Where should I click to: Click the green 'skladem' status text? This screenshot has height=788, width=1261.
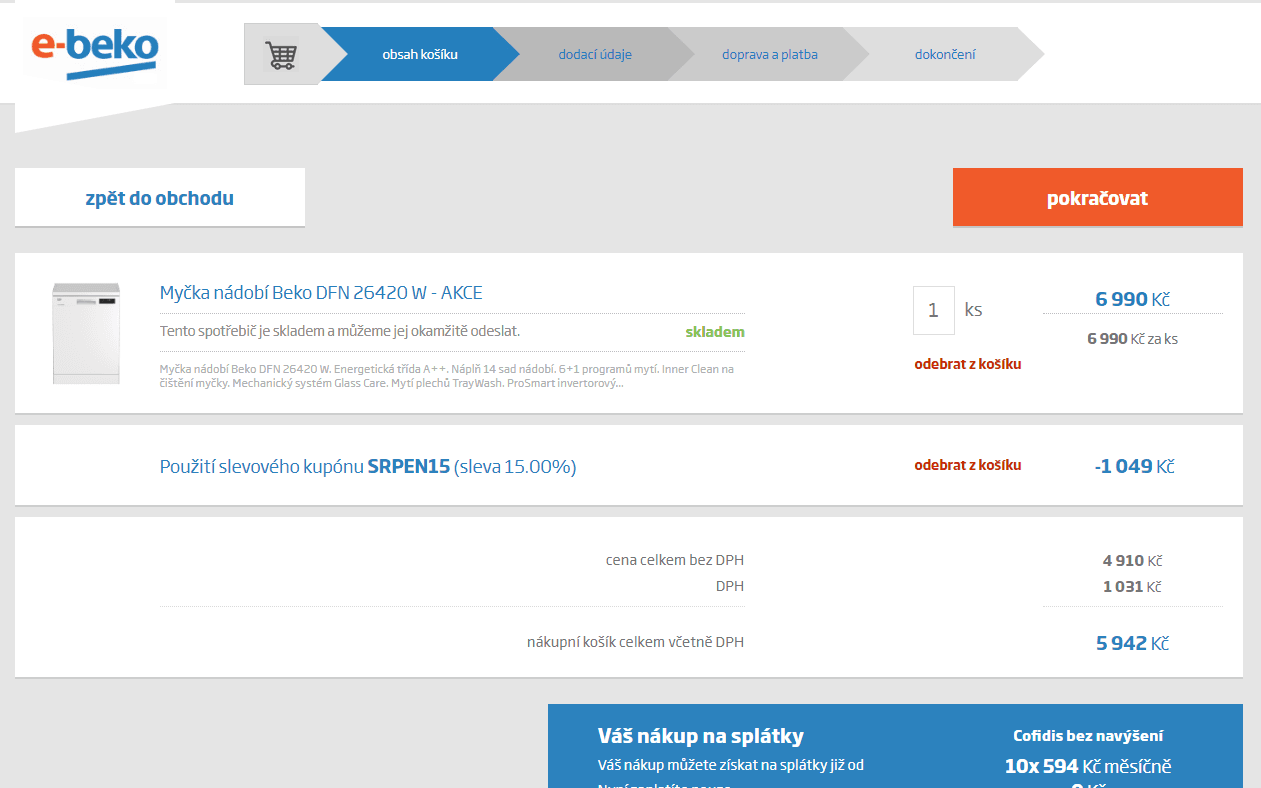tap(715, 332)
